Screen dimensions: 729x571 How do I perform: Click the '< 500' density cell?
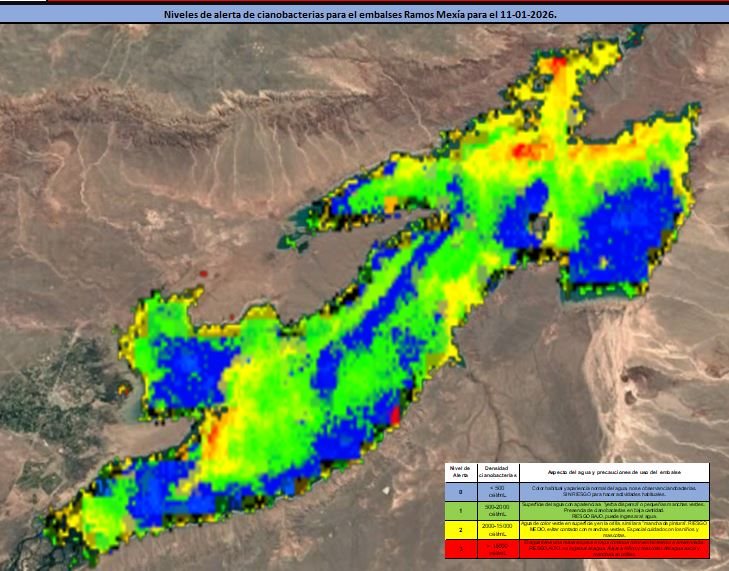point(497,491)
